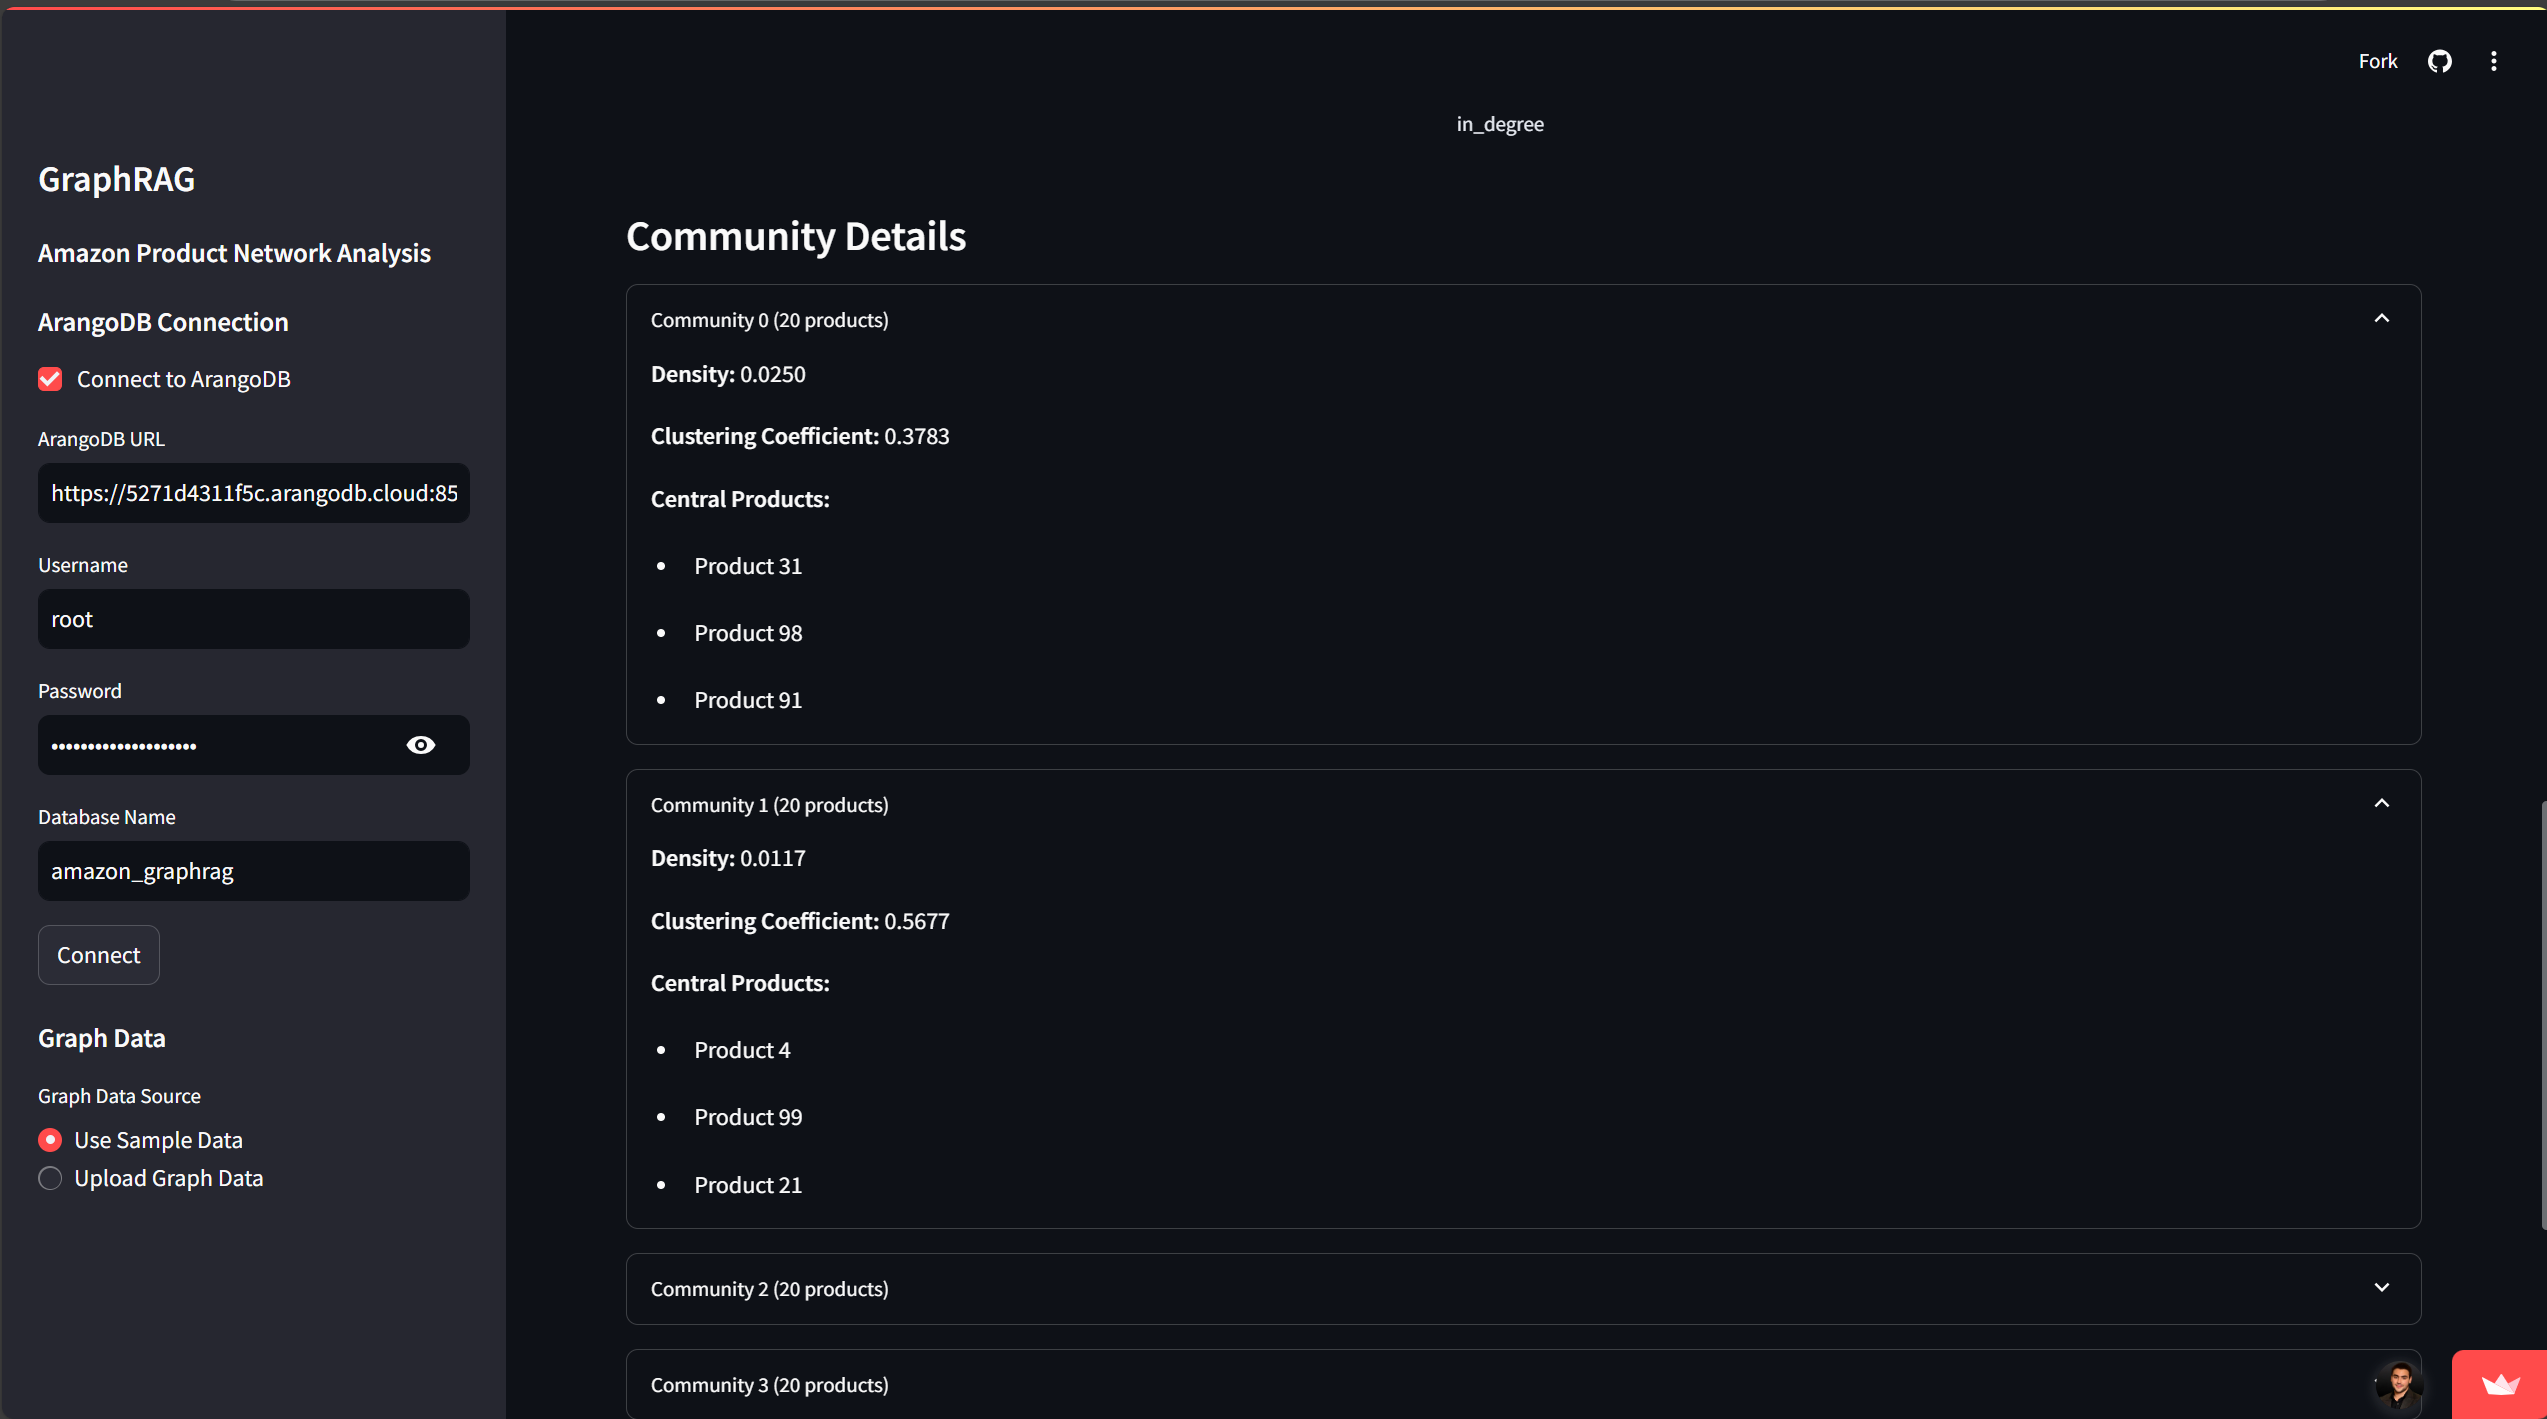Collapse the Community 0 expander
This screenshot has width=2547, height=1419.
click(2381, 319)
